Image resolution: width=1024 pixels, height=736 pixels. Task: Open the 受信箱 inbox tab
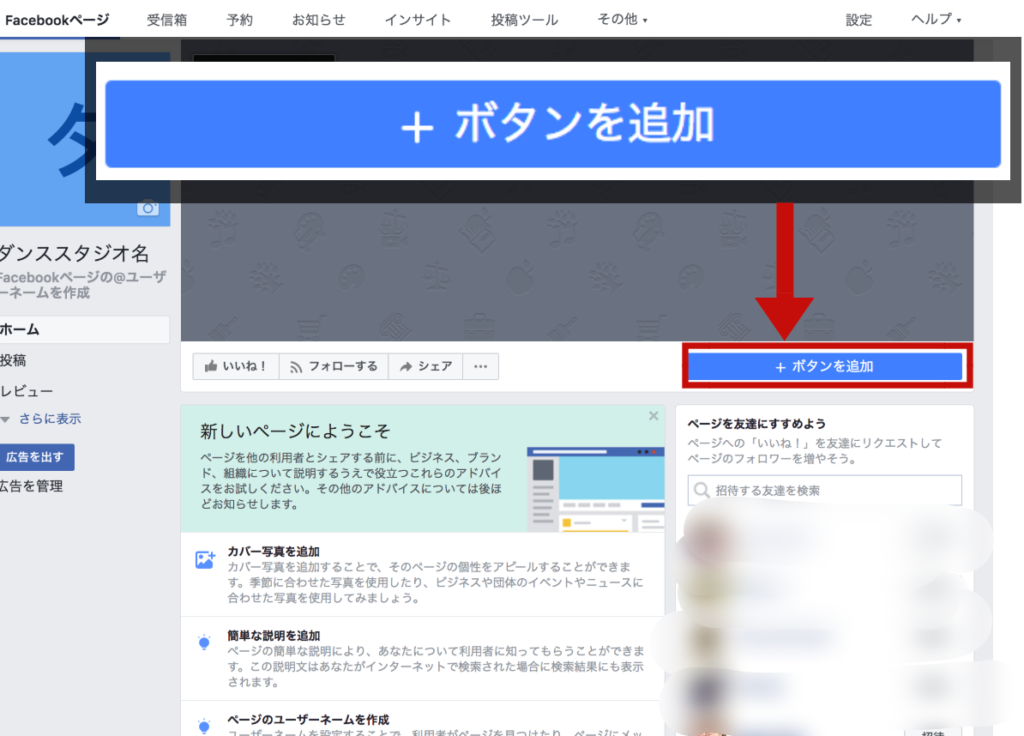[x=167, y=20]
